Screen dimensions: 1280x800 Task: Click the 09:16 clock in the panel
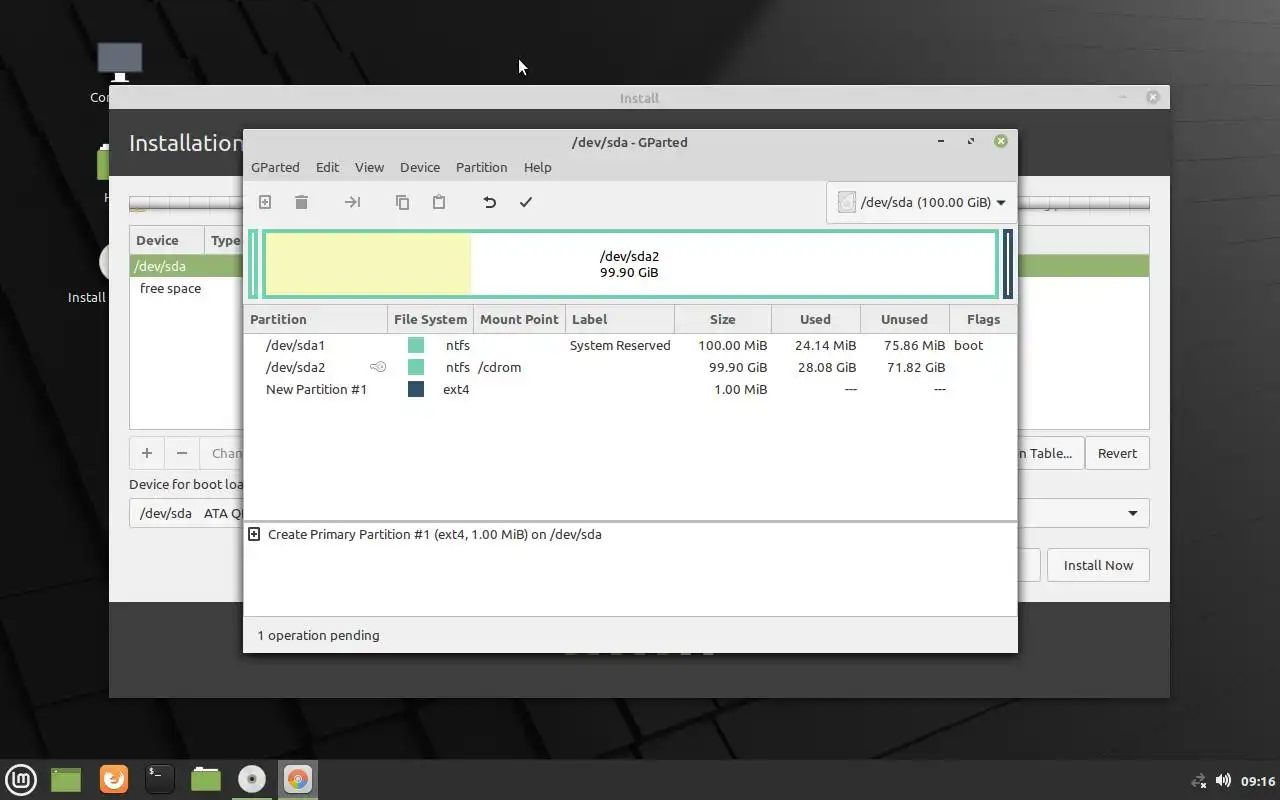1258,780
